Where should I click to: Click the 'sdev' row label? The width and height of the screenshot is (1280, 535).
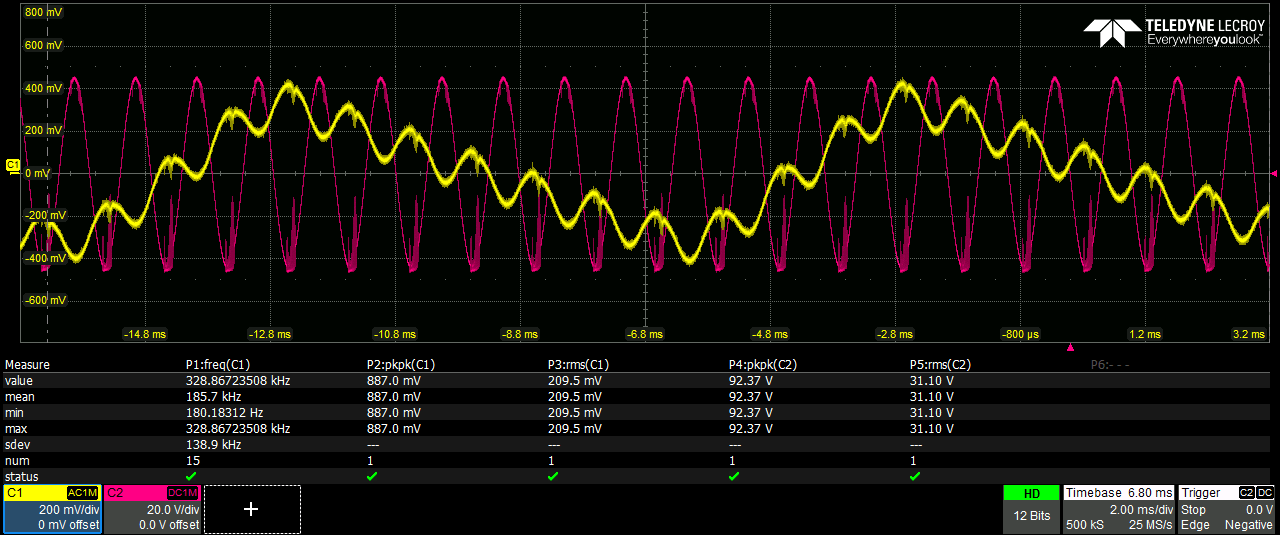coord(17,445)
